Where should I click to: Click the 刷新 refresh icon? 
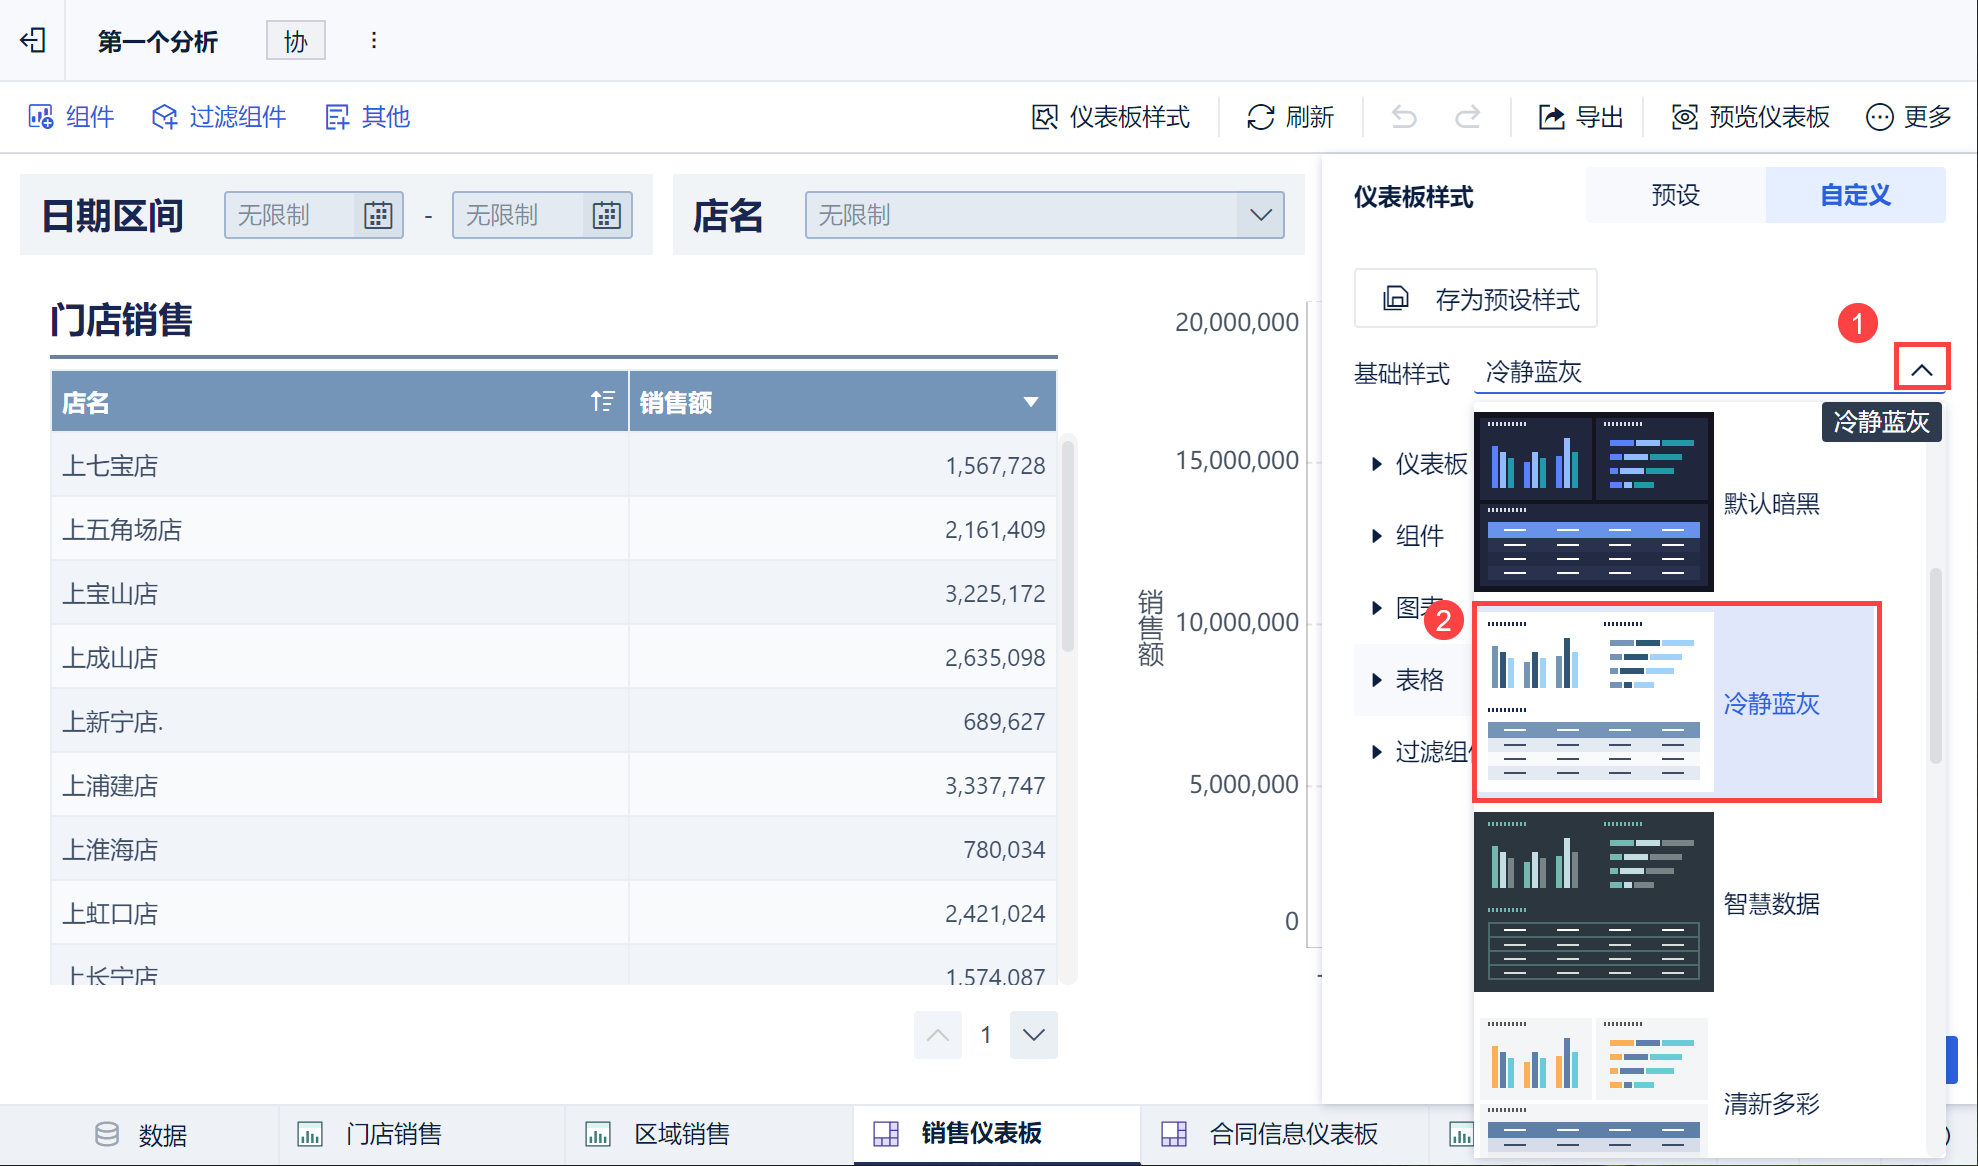click(1260, 117)
